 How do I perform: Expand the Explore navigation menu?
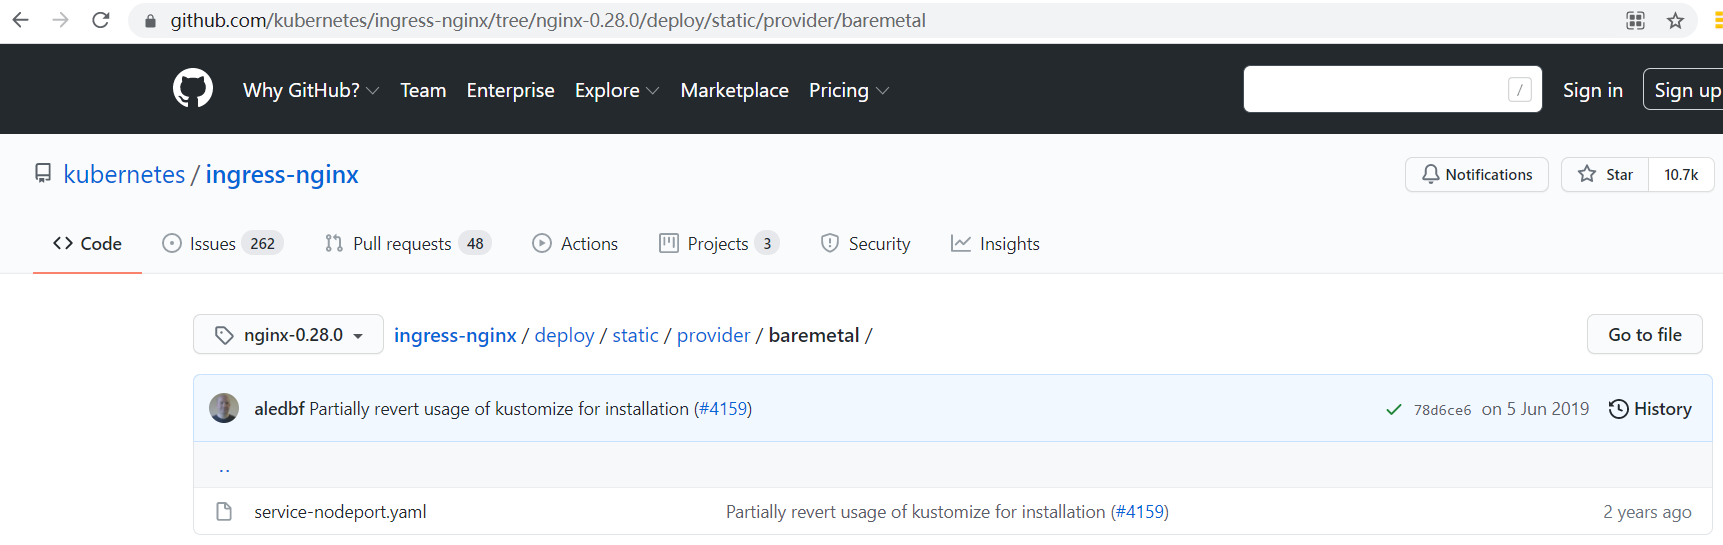coord(616,90)
